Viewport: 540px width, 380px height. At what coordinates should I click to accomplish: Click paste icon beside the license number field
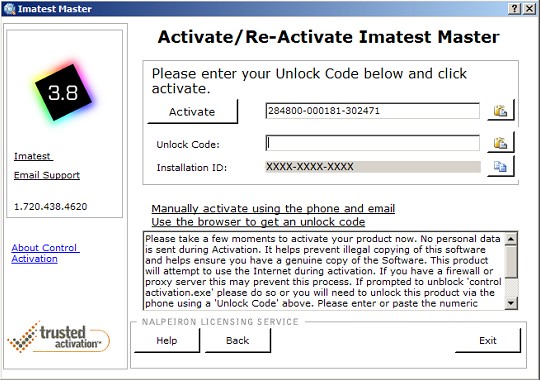[x=500, y=111]
